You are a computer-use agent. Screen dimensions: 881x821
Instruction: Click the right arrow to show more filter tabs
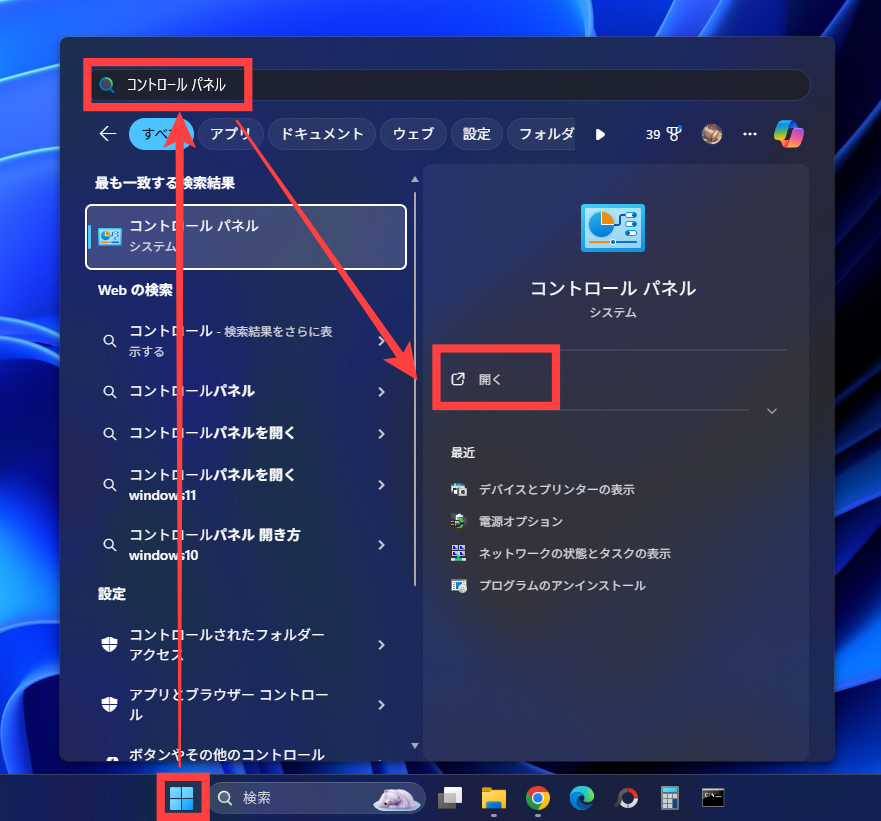599,133
